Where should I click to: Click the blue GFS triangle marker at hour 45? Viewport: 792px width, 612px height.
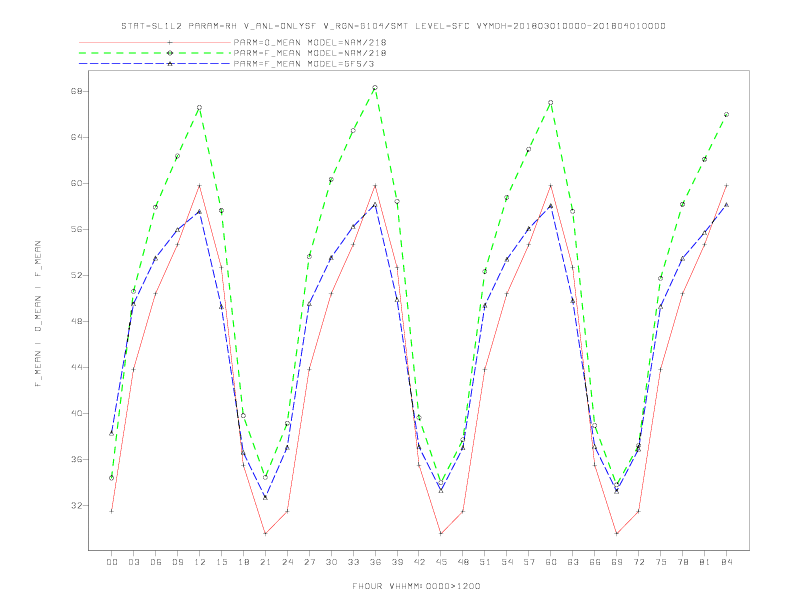(x=441, y=490)
